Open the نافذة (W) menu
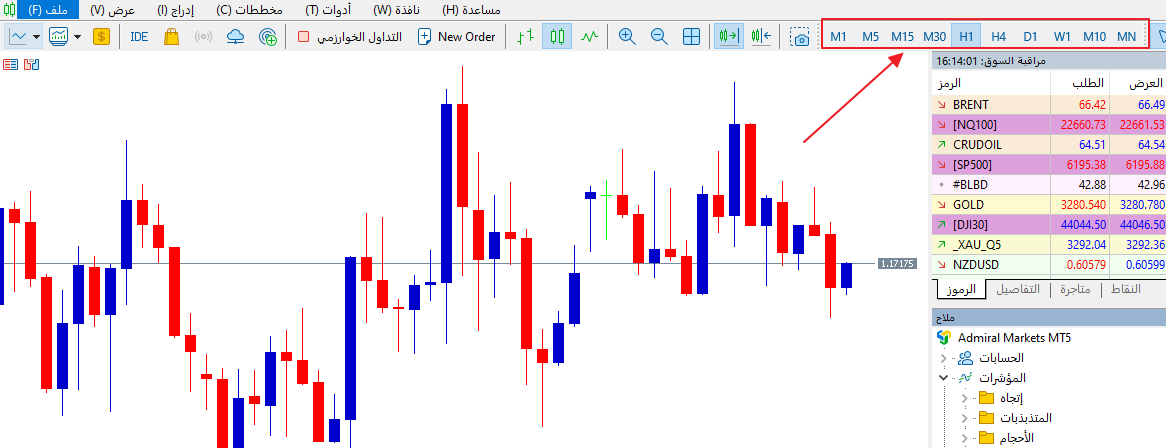 coord(396,10)
